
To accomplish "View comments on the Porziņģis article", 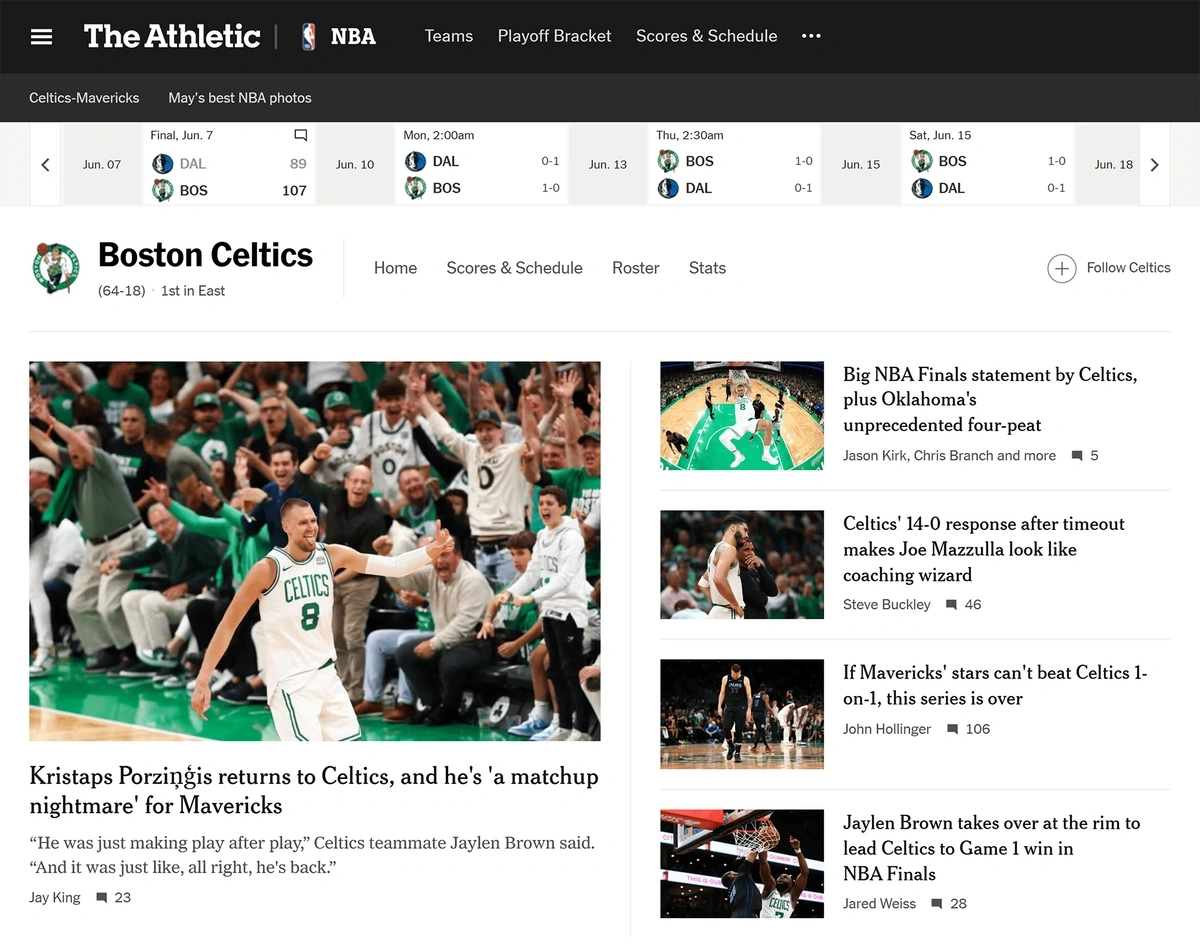I will [x=114, y=897].
